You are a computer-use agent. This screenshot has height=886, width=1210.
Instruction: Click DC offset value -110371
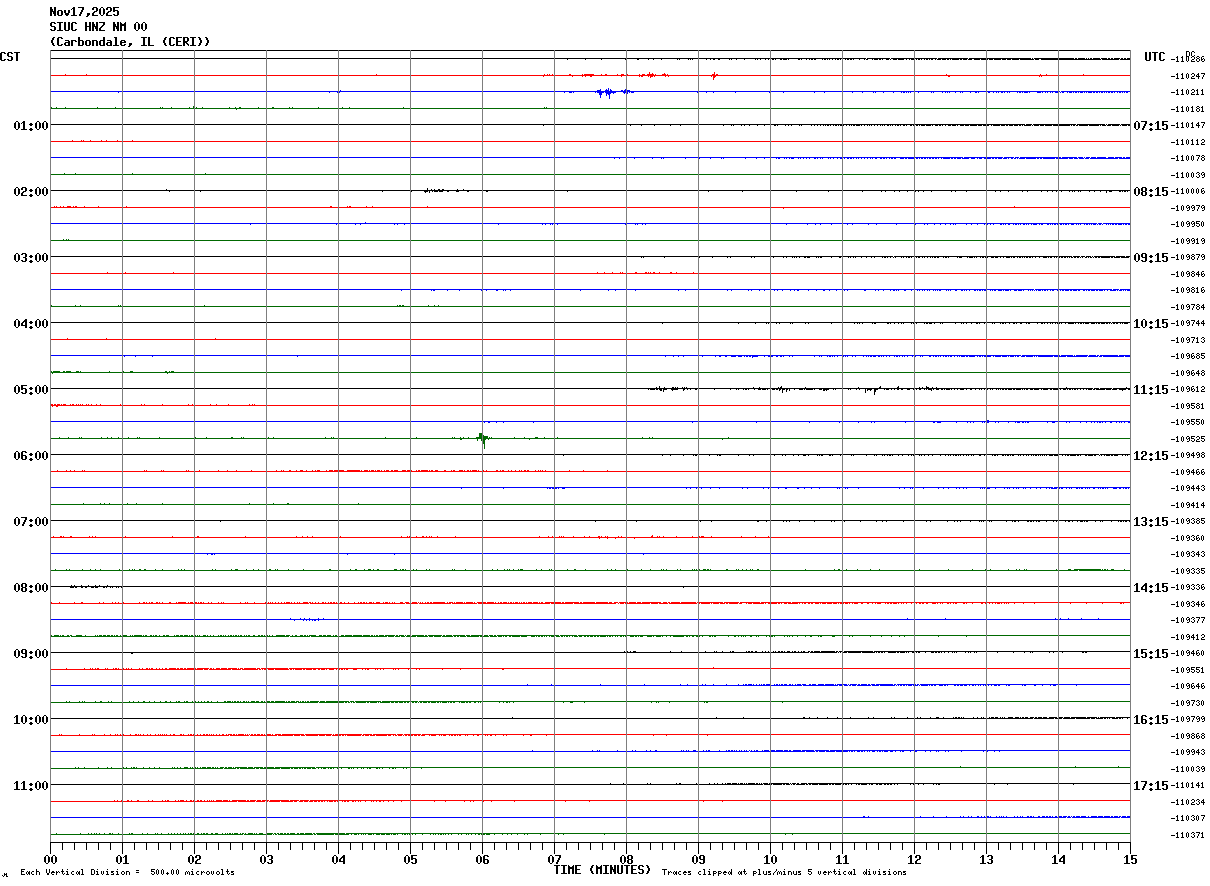[1188, 835]
